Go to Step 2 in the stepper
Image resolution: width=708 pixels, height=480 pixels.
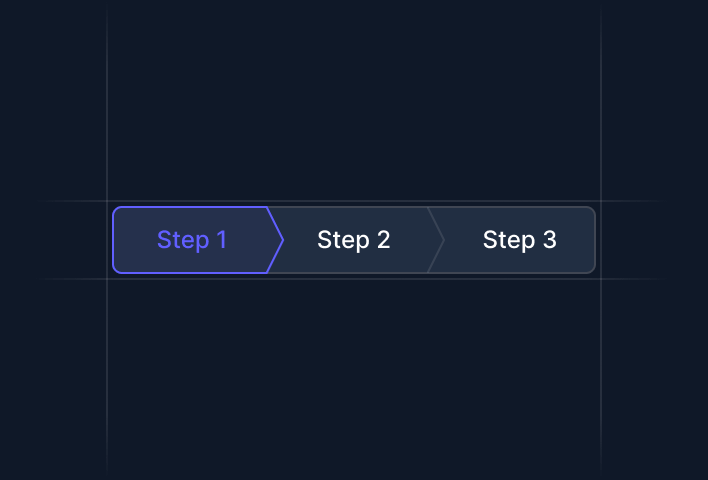click(x=353, y=240)
